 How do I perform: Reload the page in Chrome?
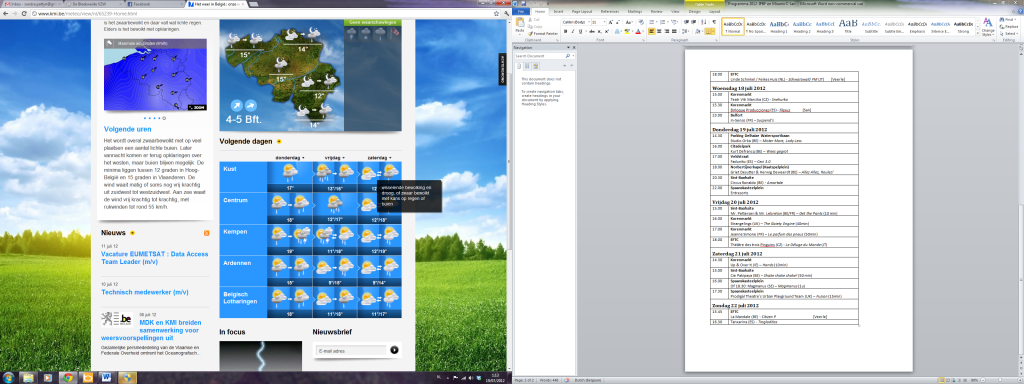[x=24, y=13]
